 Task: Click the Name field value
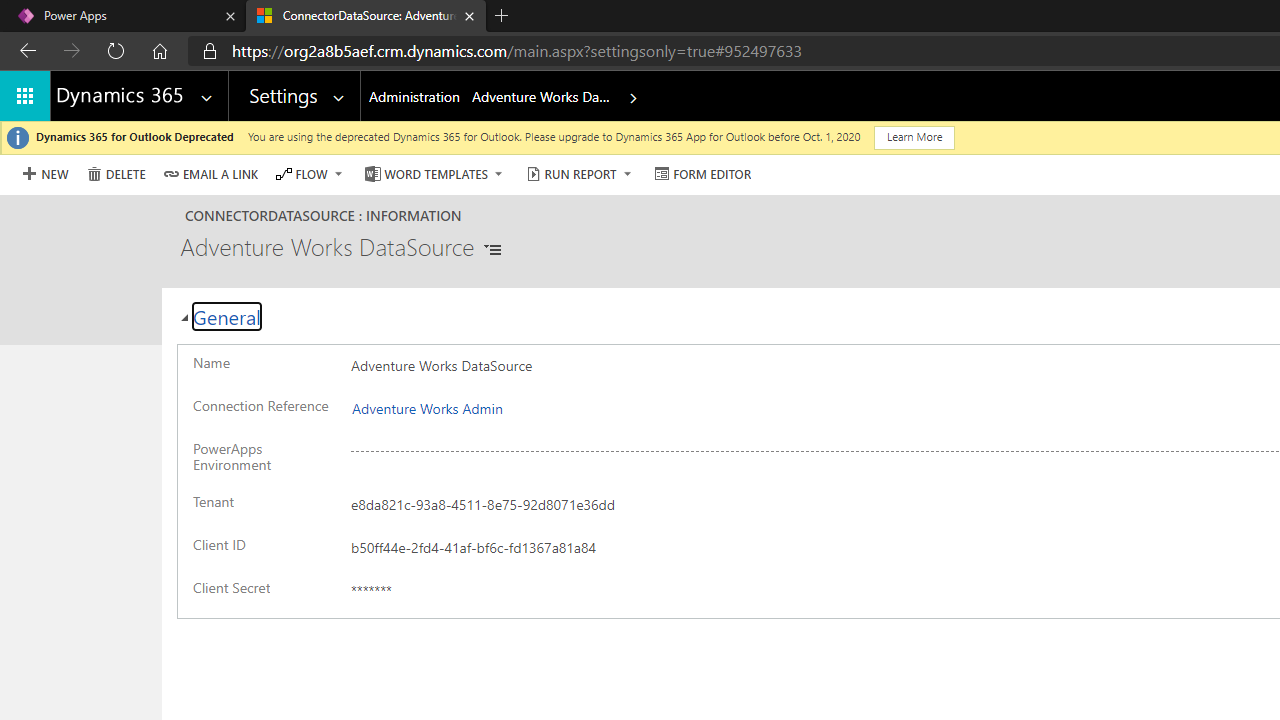pos(442,366)
